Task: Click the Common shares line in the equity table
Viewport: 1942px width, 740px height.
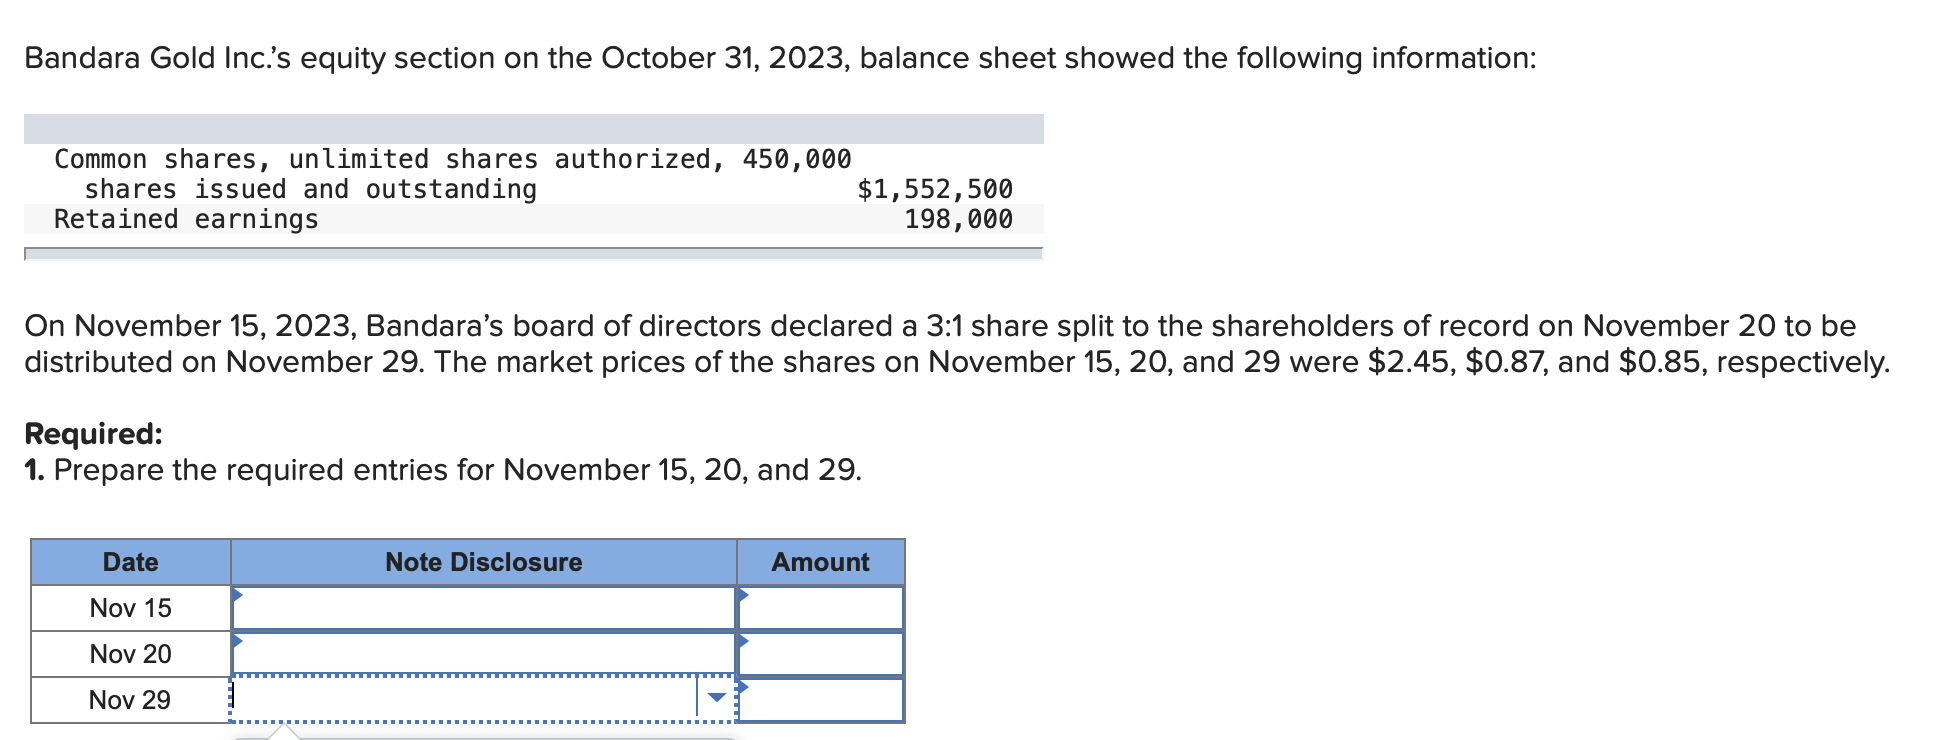Action: tap(452, 158)
